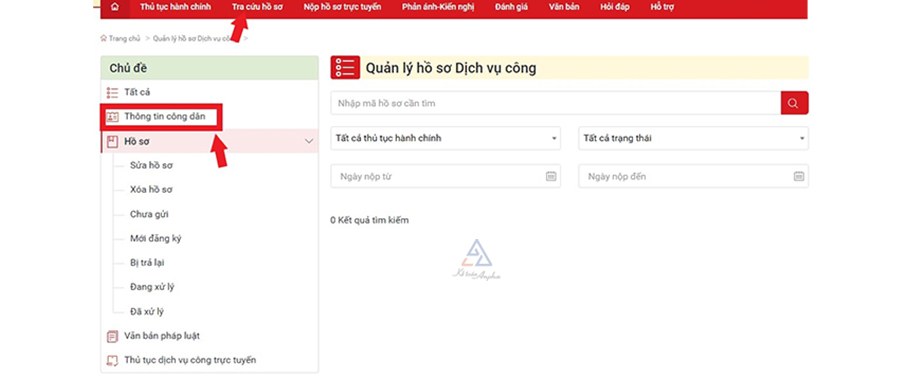Select the Tất cả list icon
Screen dimensions: 900x384
112,92
